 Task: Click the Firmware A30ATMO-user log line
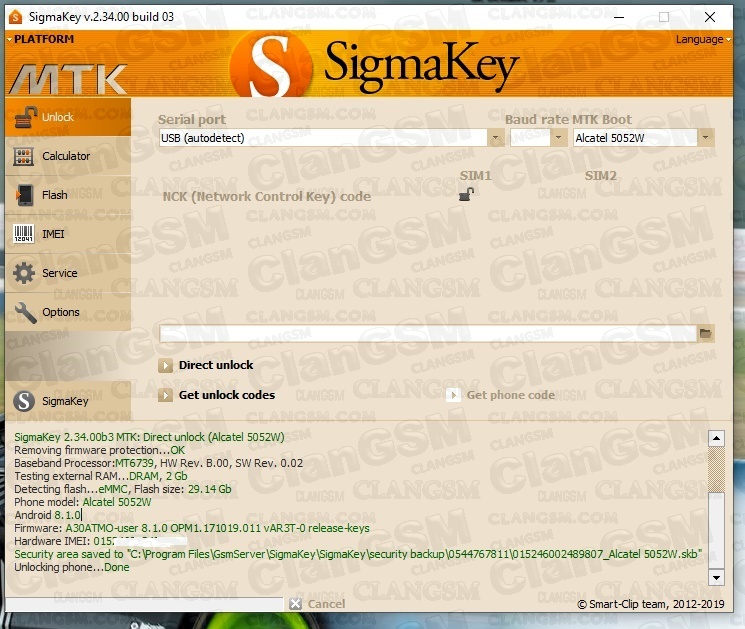point(192,528)
